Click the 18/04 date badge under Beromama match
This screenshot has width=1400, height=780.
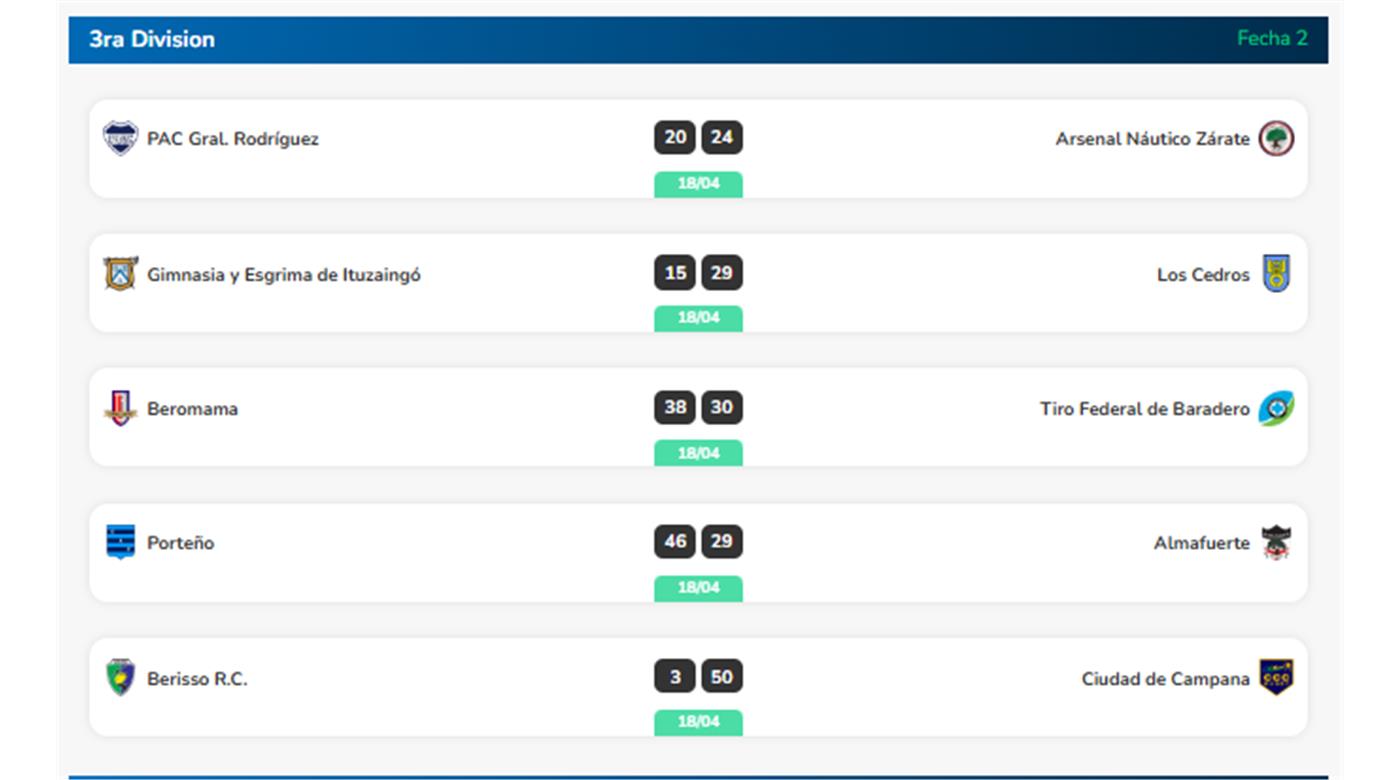[x=698, y=453]
